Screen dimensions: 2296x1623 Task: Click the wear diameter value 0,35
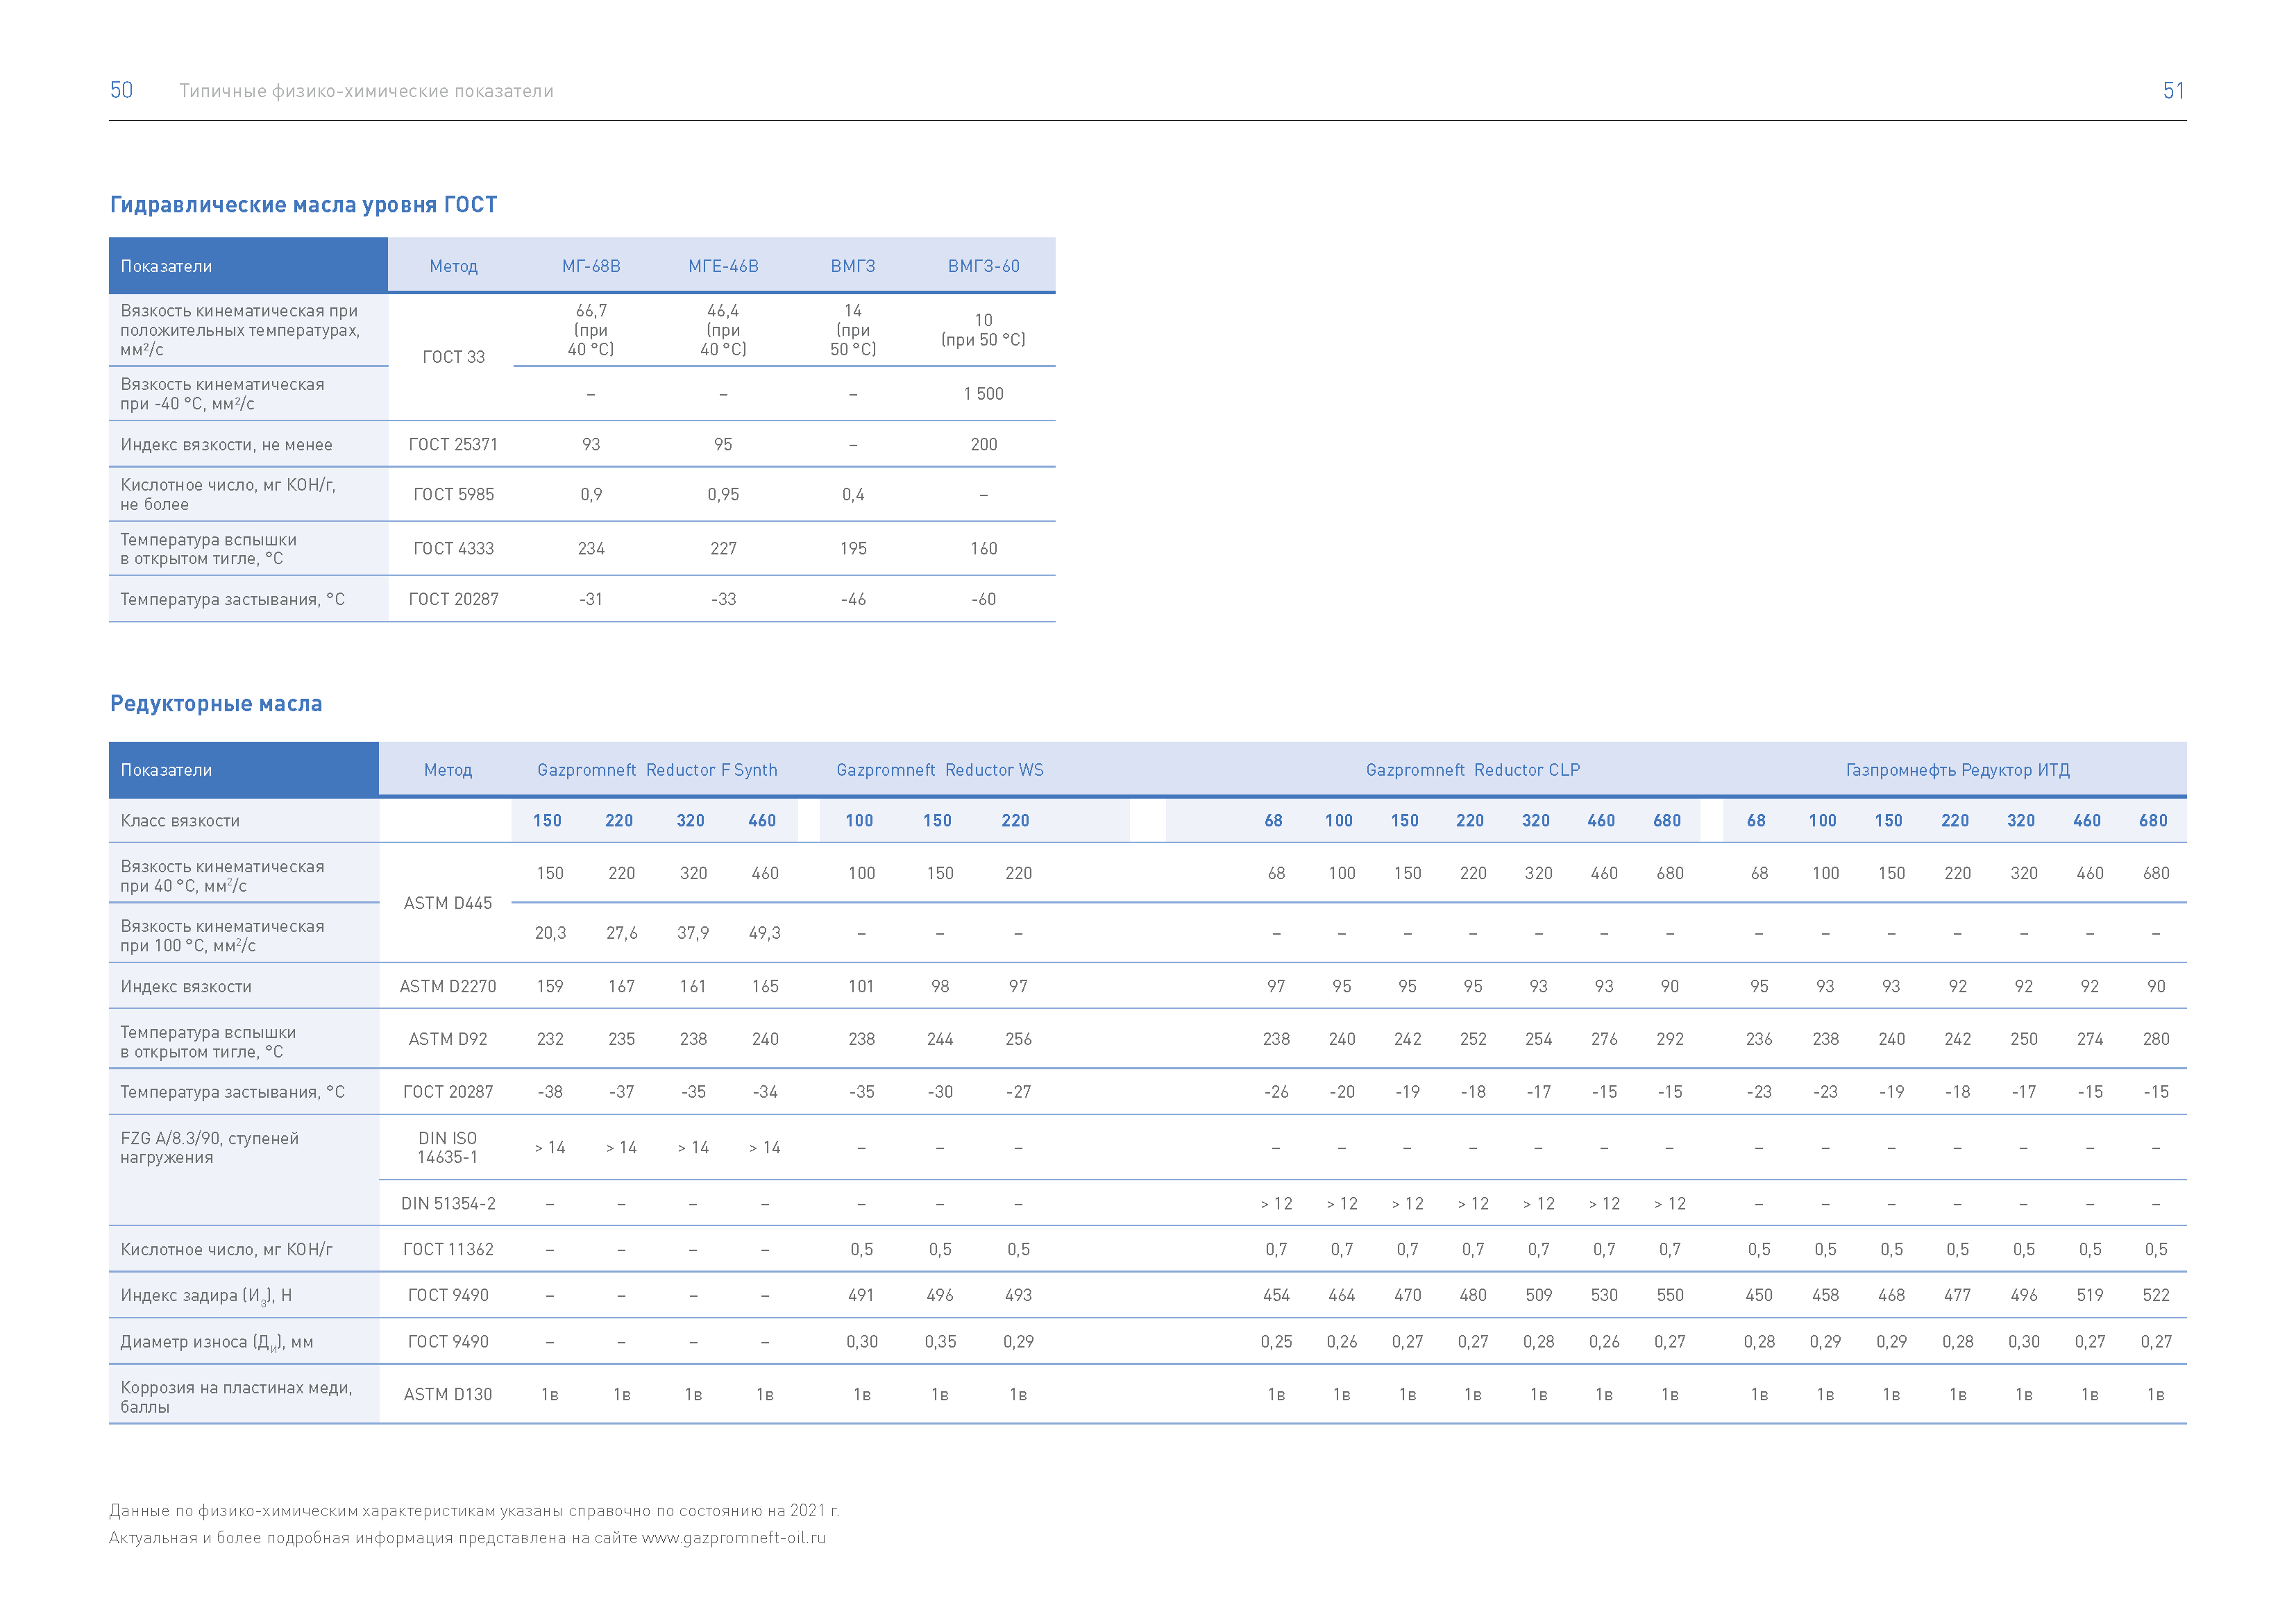pyautogui.click(x=940, y=1343)
